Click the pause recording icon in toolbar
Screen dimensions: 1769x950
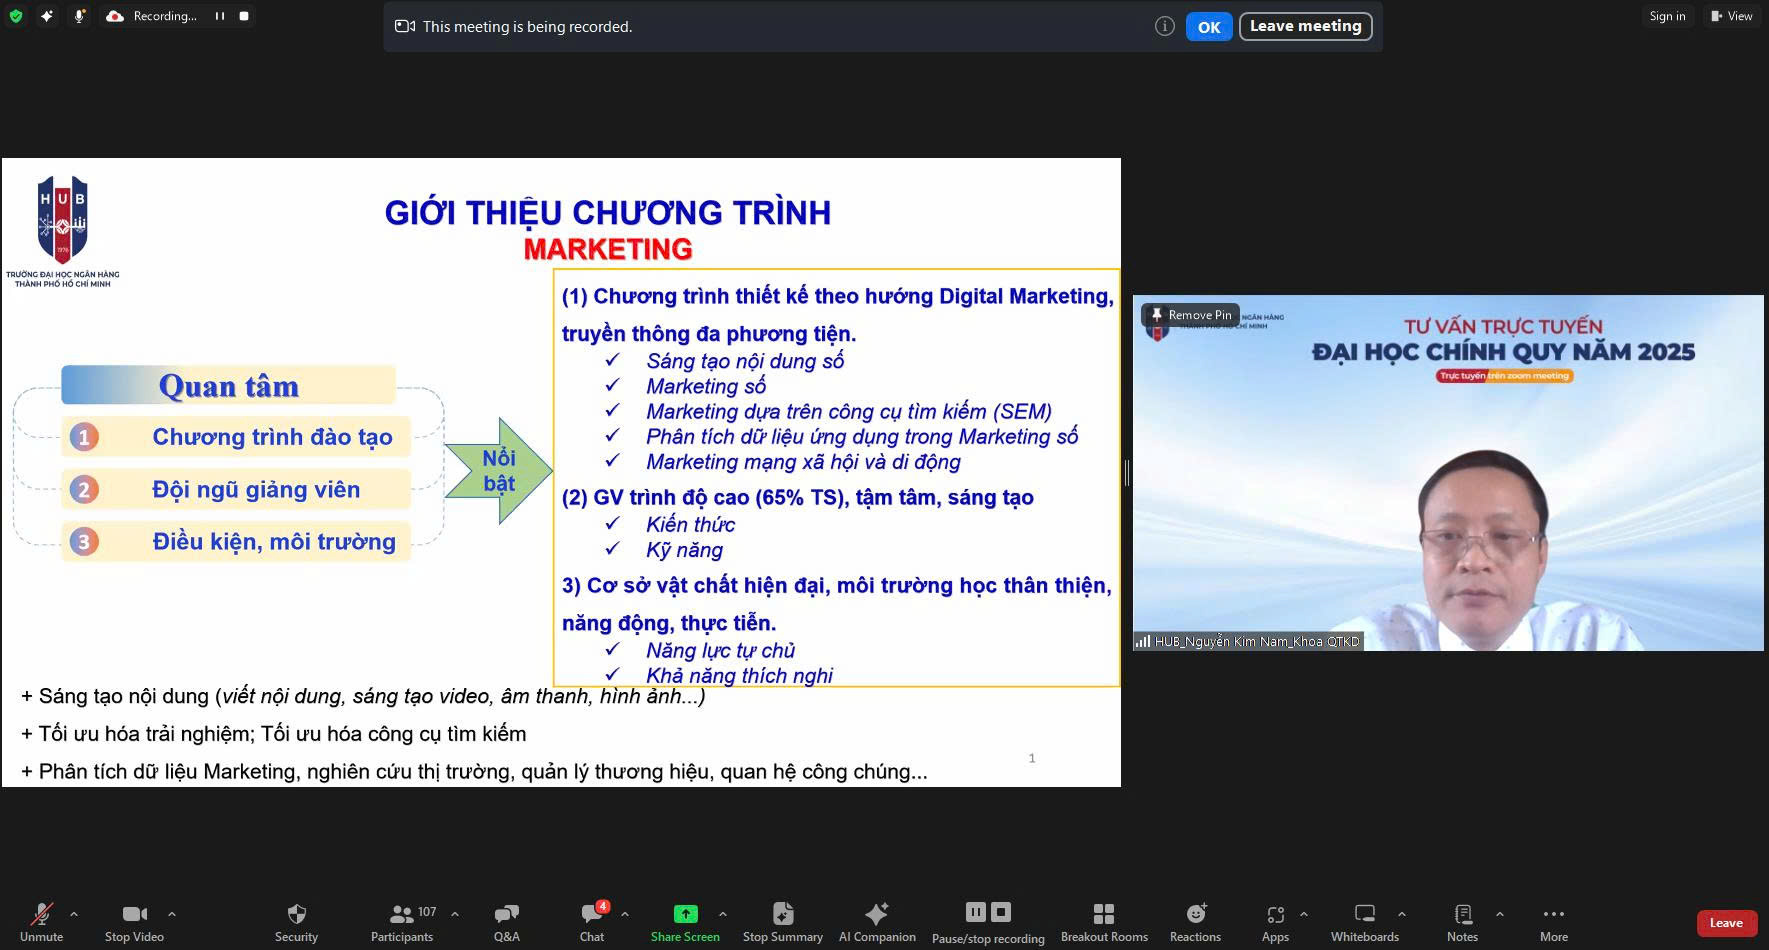975,912
